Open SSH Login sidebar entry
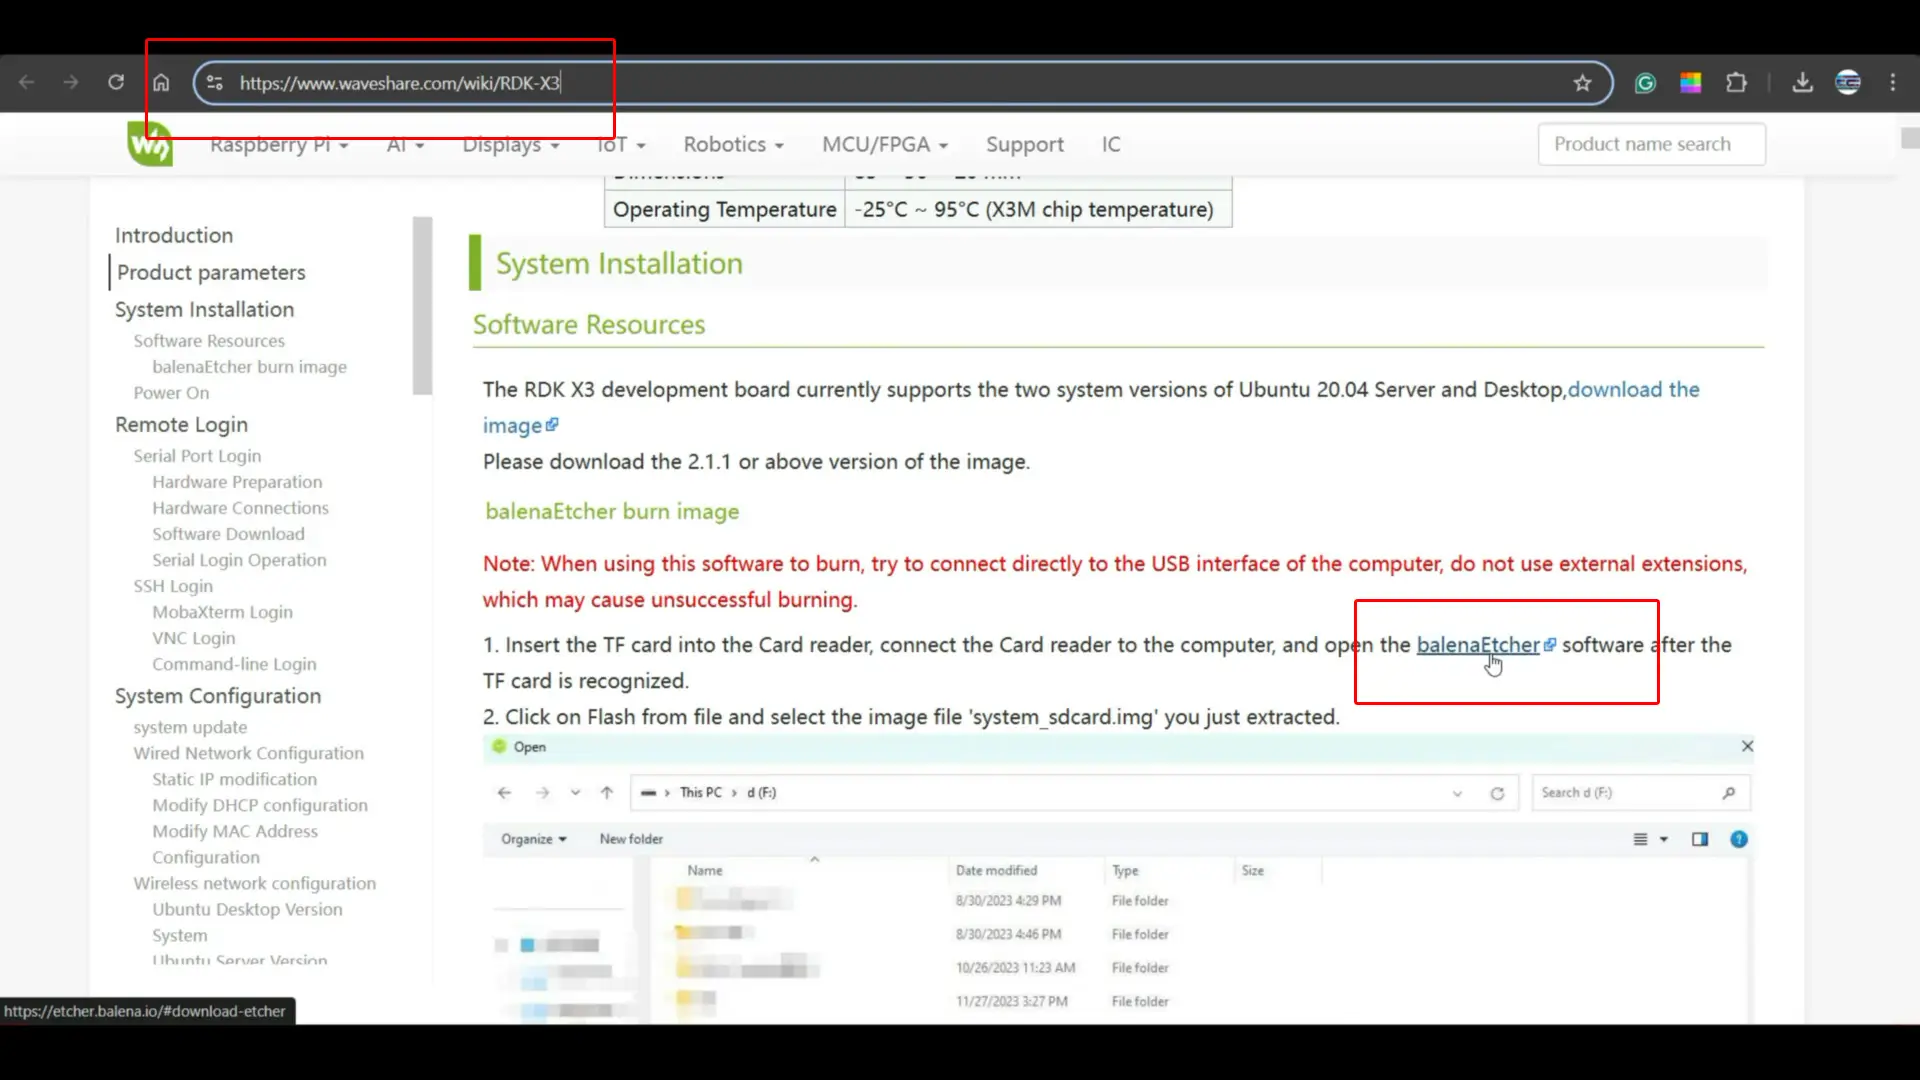This screenshot has width=1920, height=1080. point(173,586)
